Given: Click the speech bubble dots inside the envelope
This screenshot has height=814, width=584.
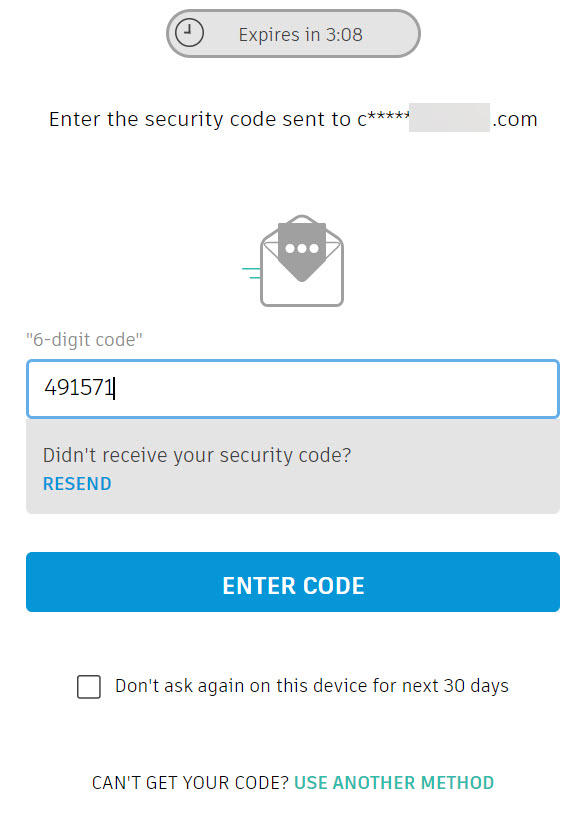Looking at the screenshot, I should (x=302, y=249).
